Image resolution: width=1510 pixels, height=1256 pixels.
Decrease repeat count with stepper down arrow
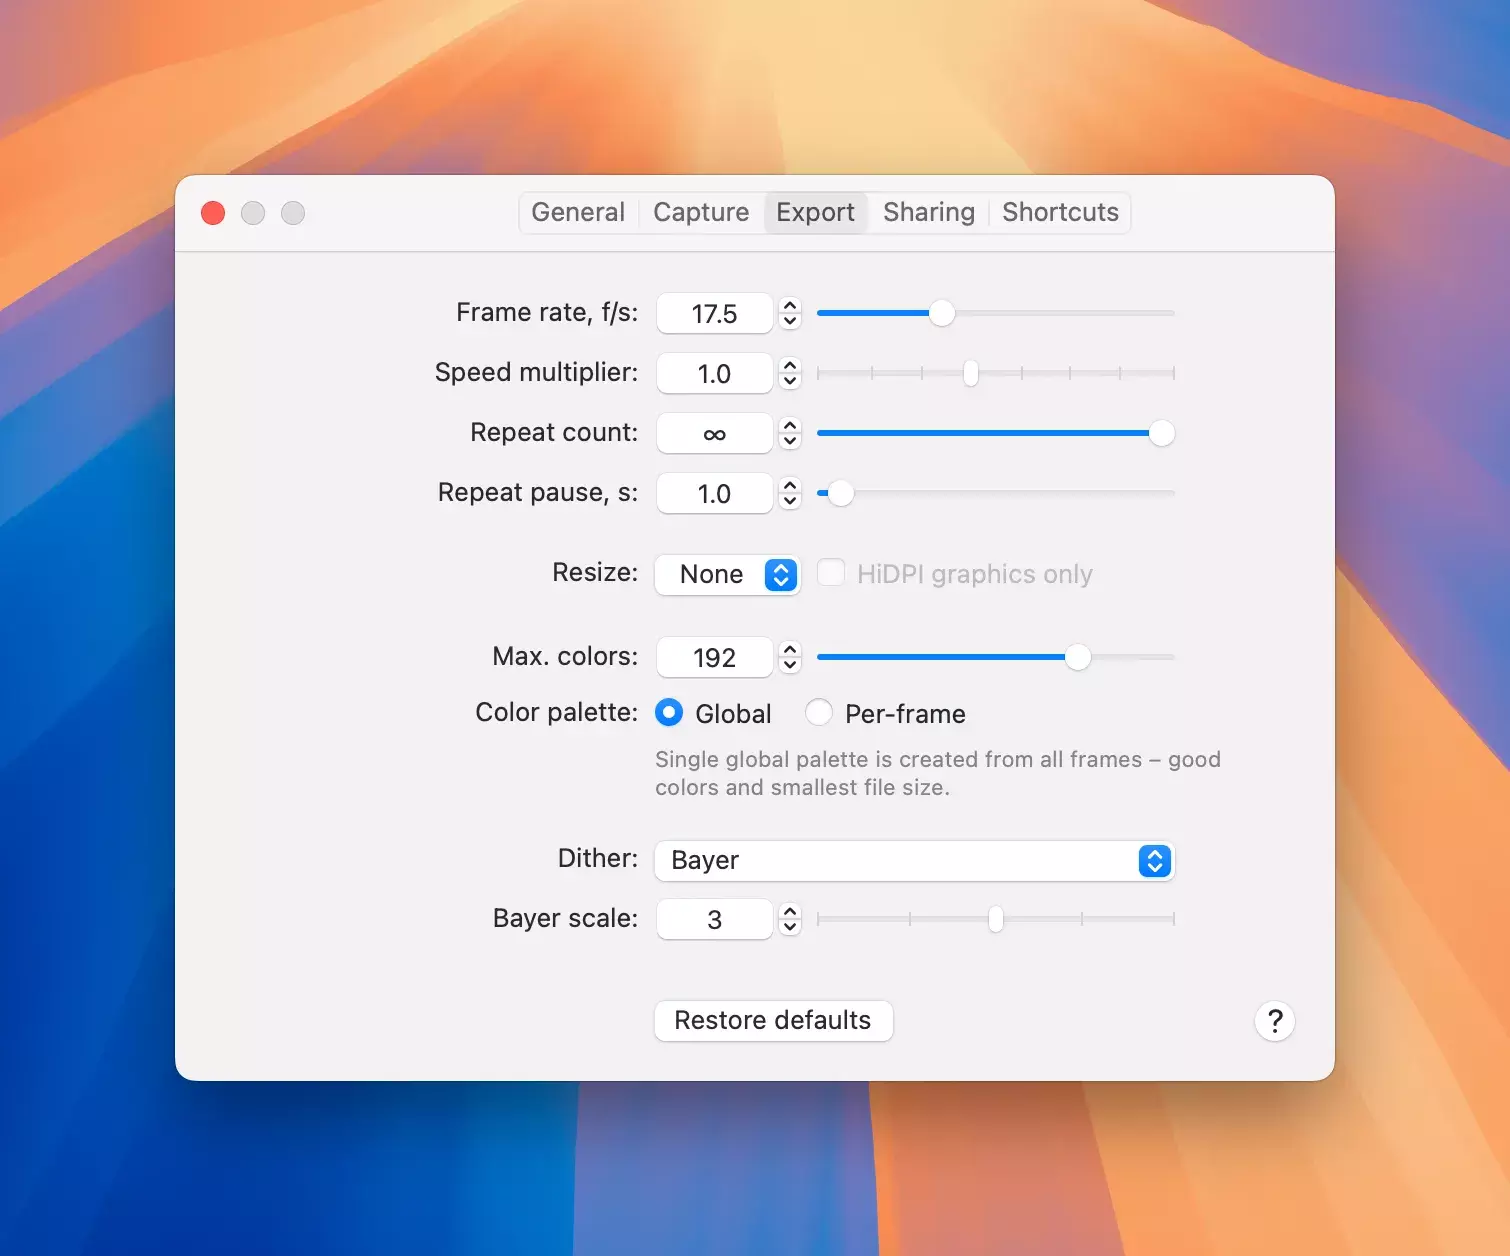[x=790, y=441]
